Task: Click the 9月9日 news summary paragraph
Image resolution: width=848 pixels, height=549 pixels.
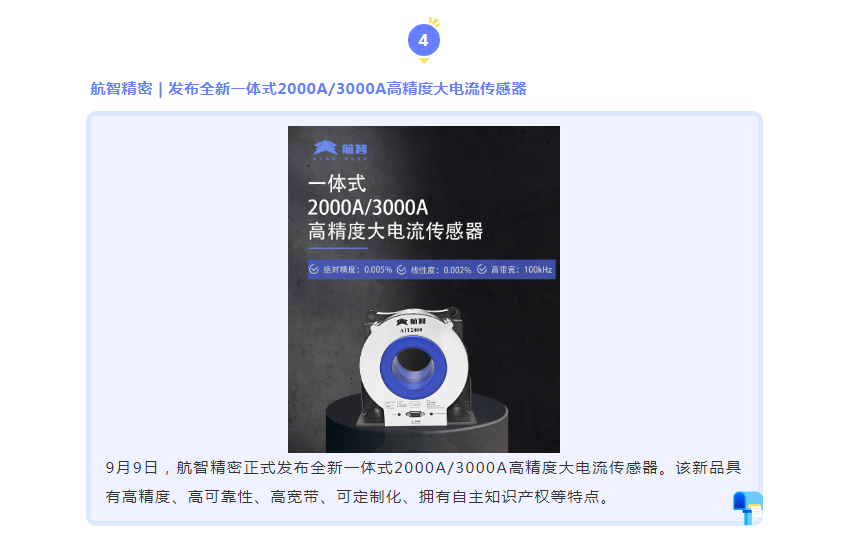Action: click(x=423, y=482)
